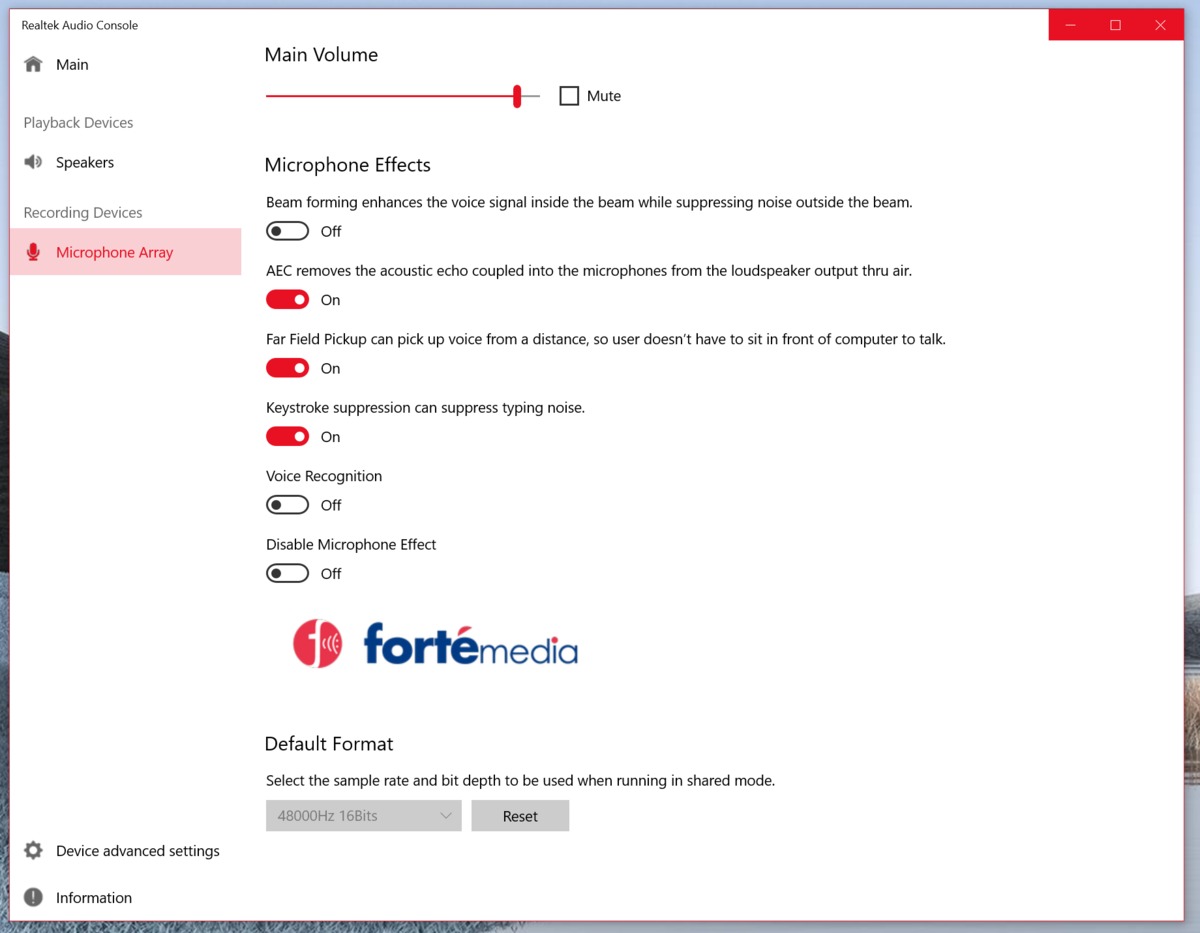Click the red microphone icon in sidebar
This screenshot has height=933, width=1200.
click(x=34, y=252)
